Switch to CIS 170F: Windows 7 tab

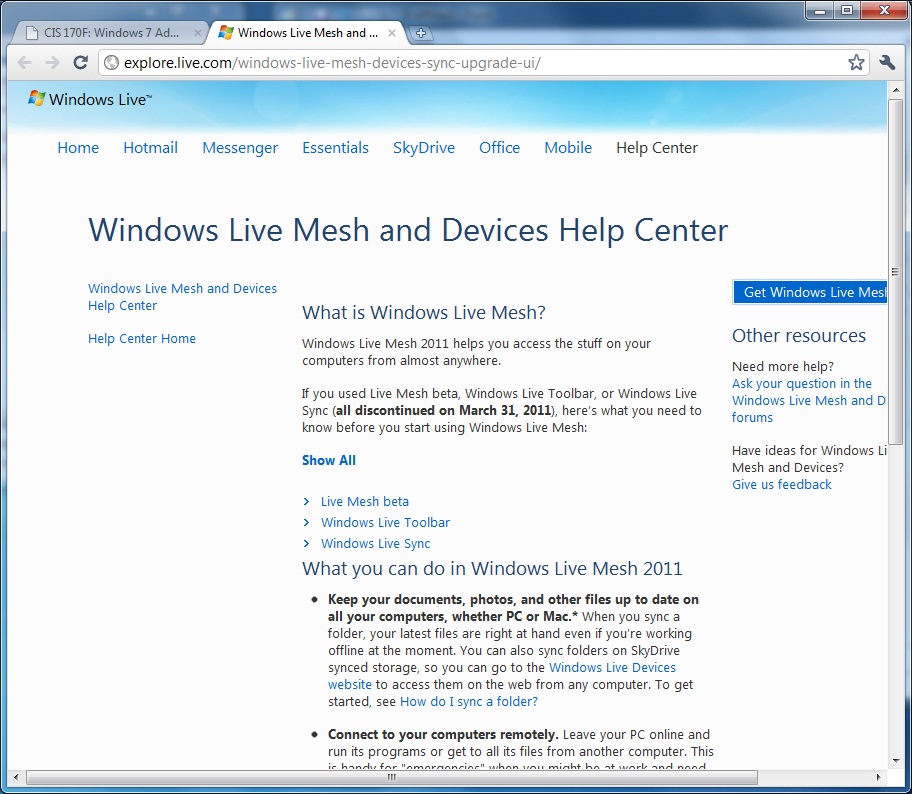pos(111,33)
